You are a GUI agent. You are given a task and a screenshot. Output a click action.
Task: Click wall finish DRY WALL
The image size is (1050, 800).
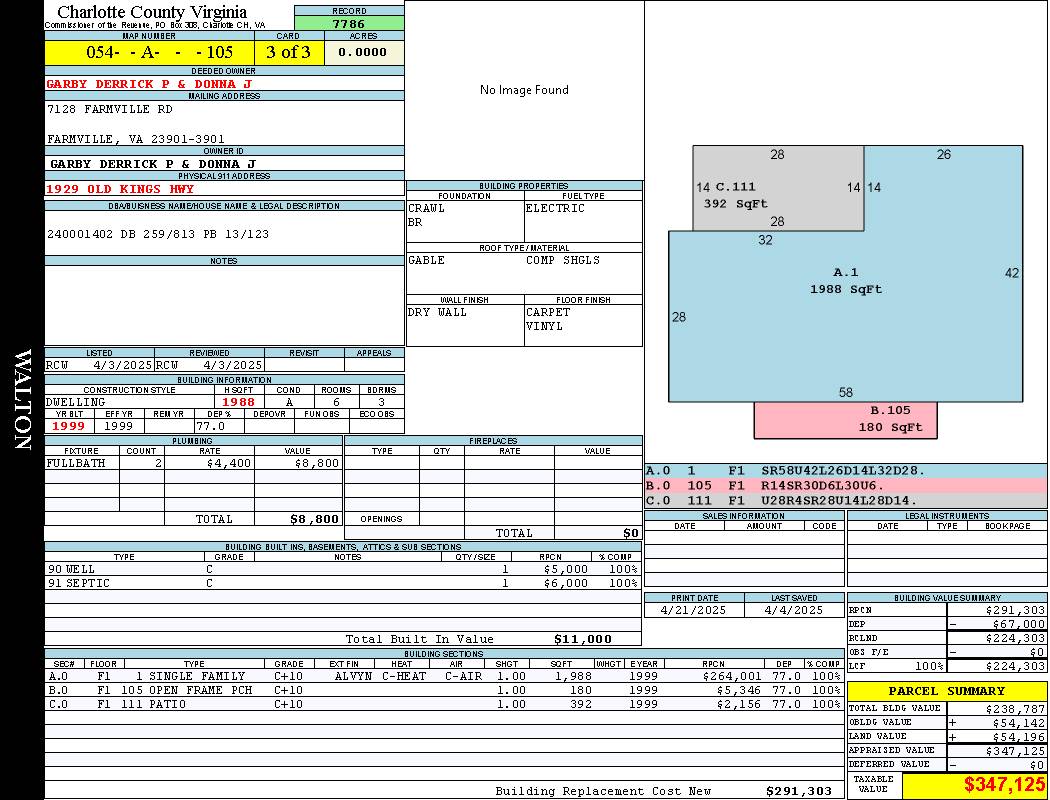click(x=437, y=313)
